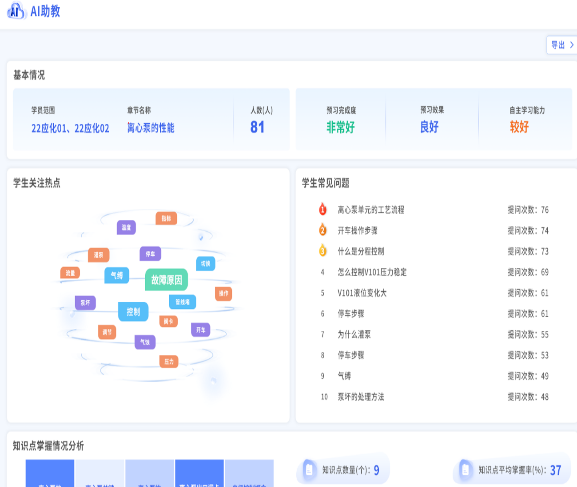Click the first dark blue knowledge heatmap block

tap(50, 473)
